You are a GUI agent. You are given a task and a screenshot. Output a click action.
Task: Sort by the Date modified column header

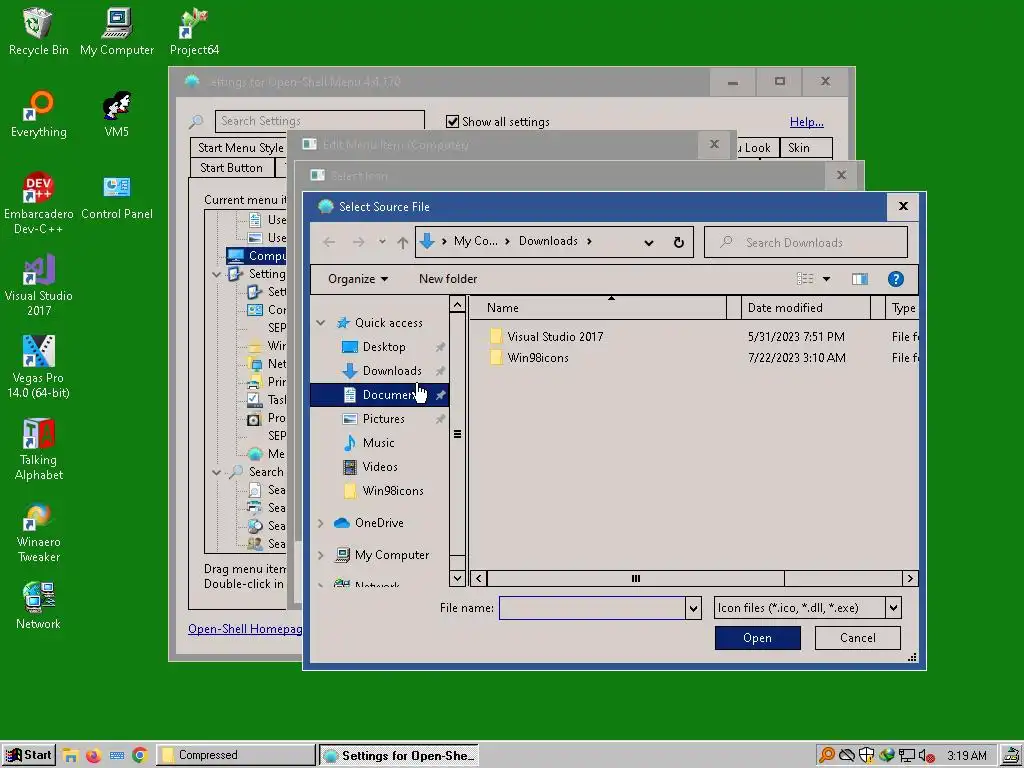click(806, 308)
